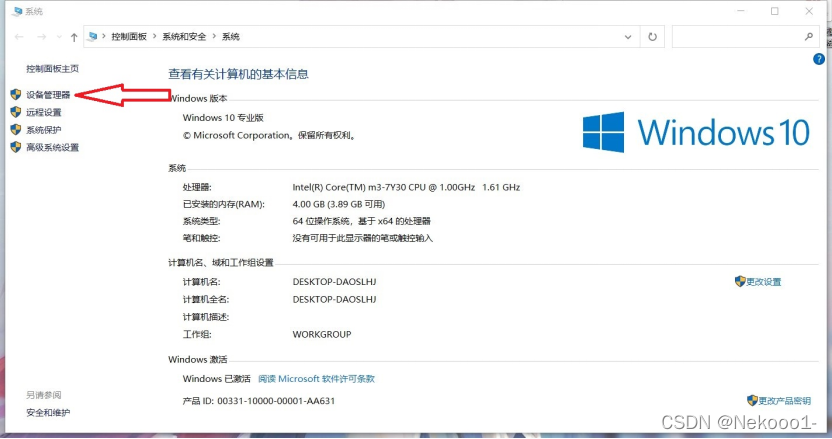Click the shield icon beside 更改设置
Viewport: 832px width, 439px height.
740,281
